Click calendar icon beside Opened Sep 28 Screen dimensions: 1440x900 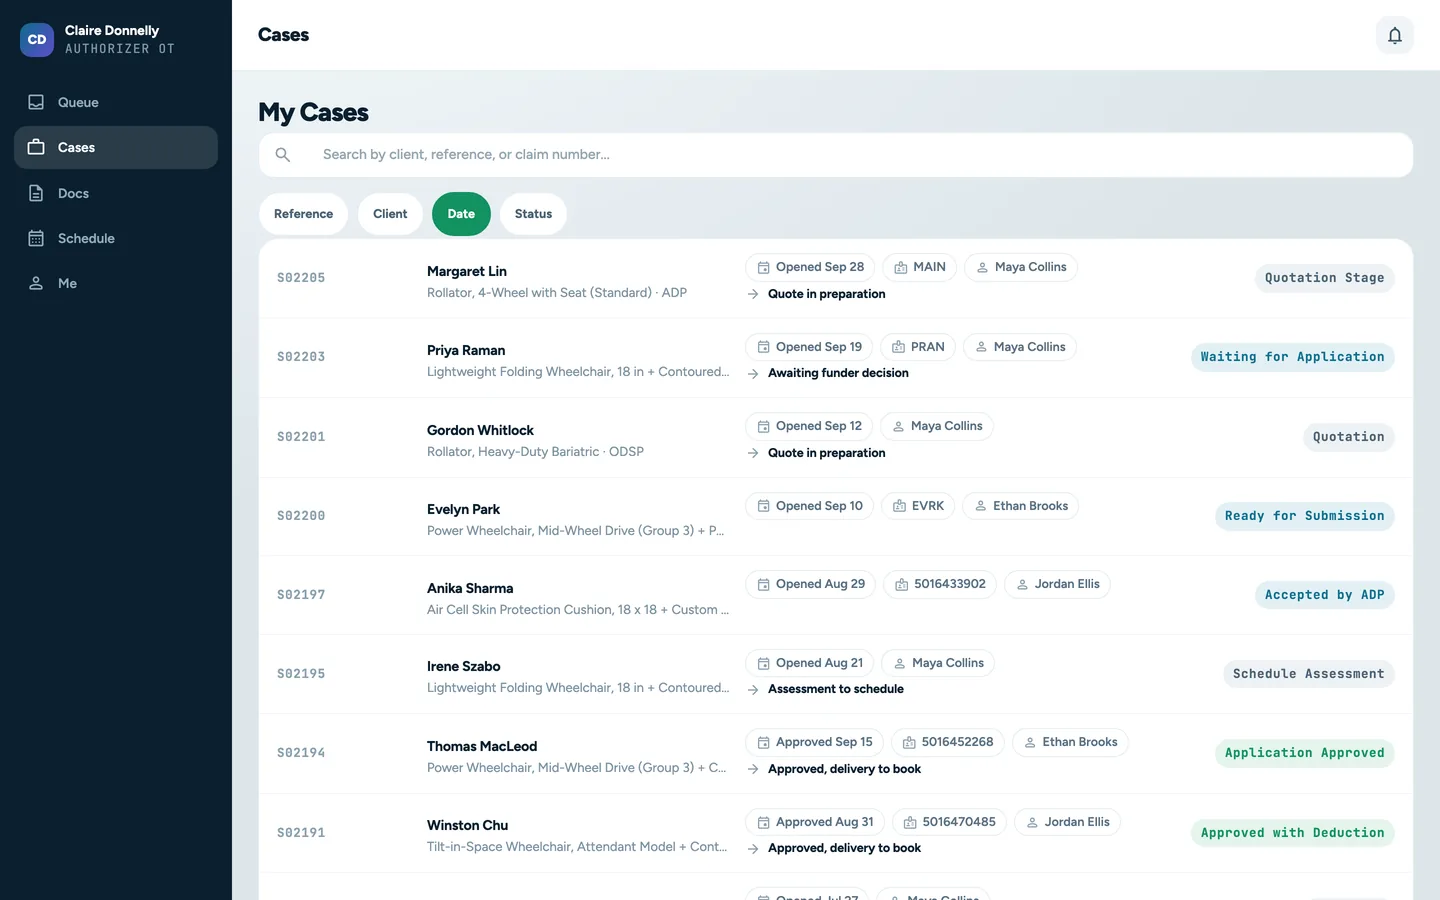pyautogui.click(x=763, y=268)
